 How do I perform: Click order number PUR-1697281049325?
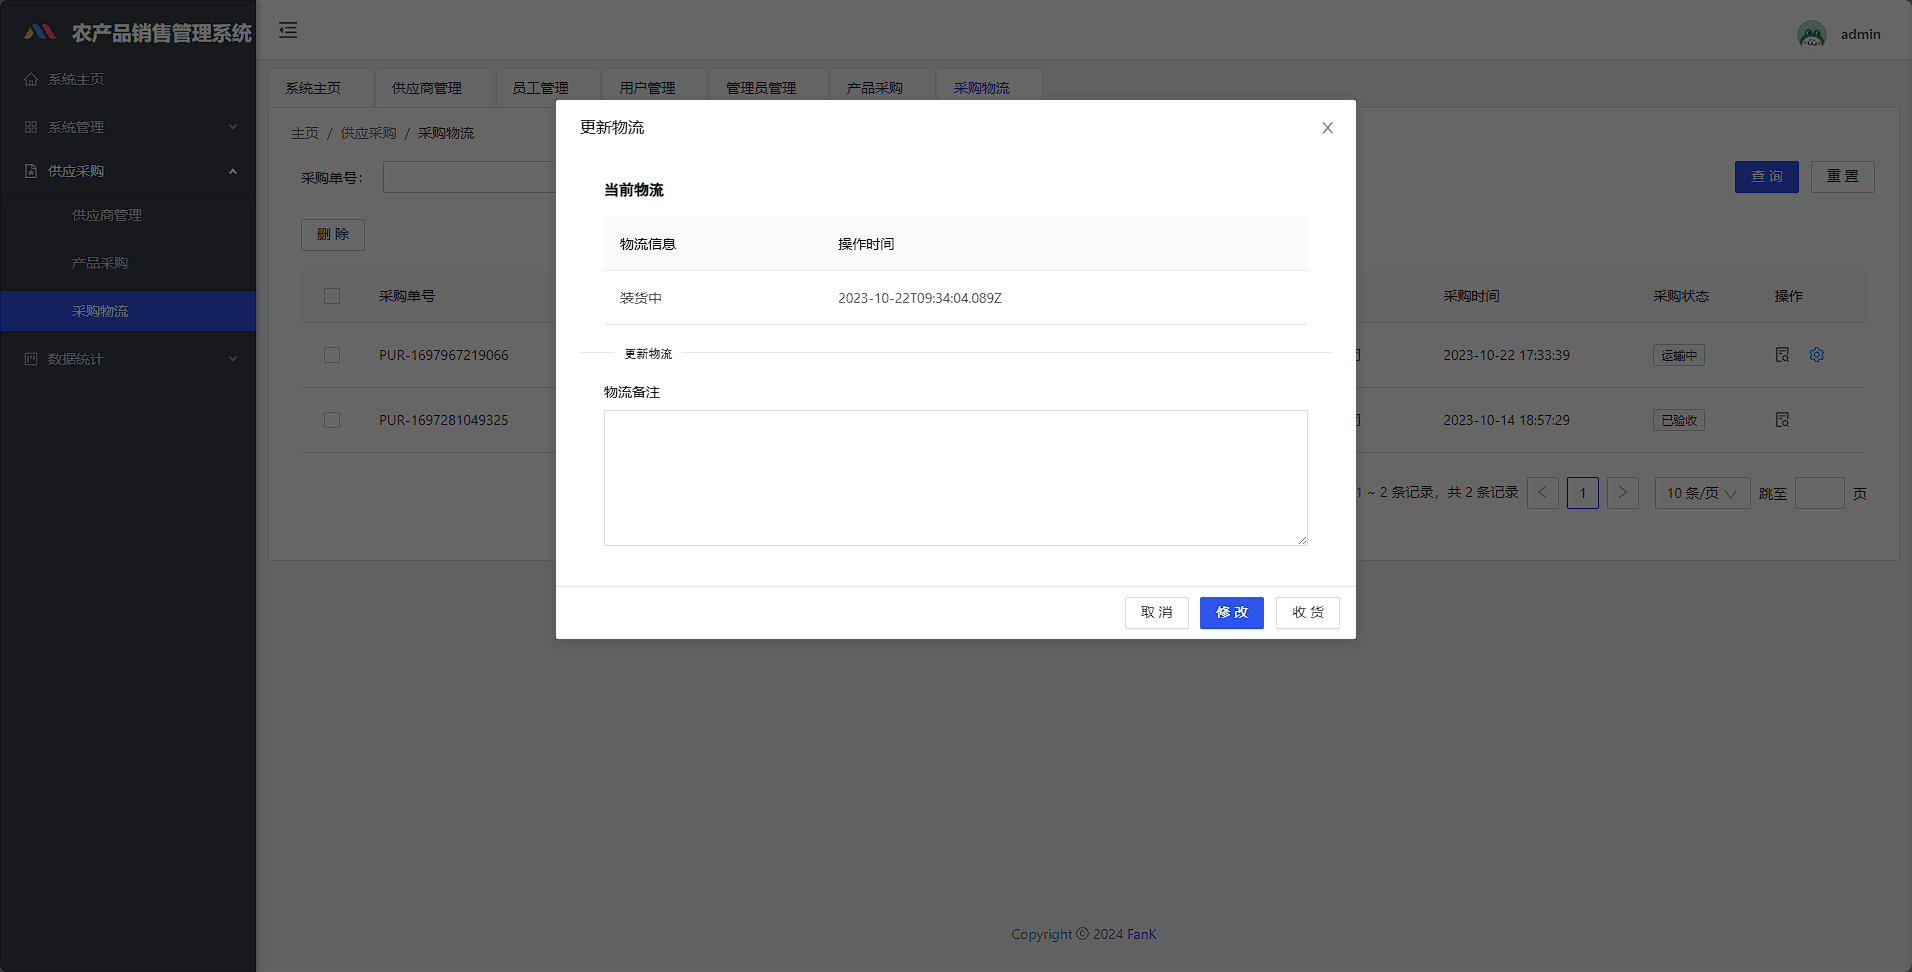tap(444, 420)
